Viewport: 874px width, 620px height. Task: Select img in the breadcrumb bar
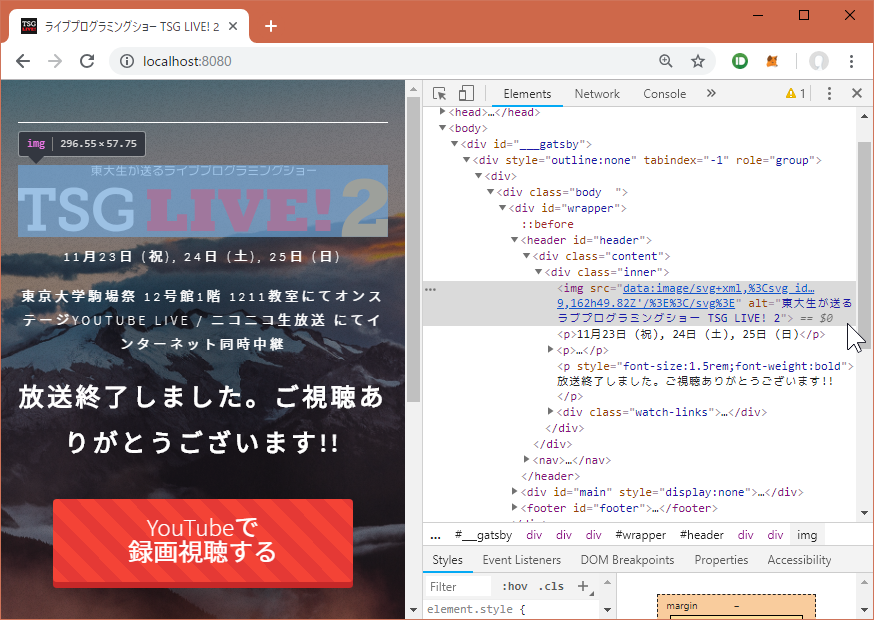click(x=807, y=535)
